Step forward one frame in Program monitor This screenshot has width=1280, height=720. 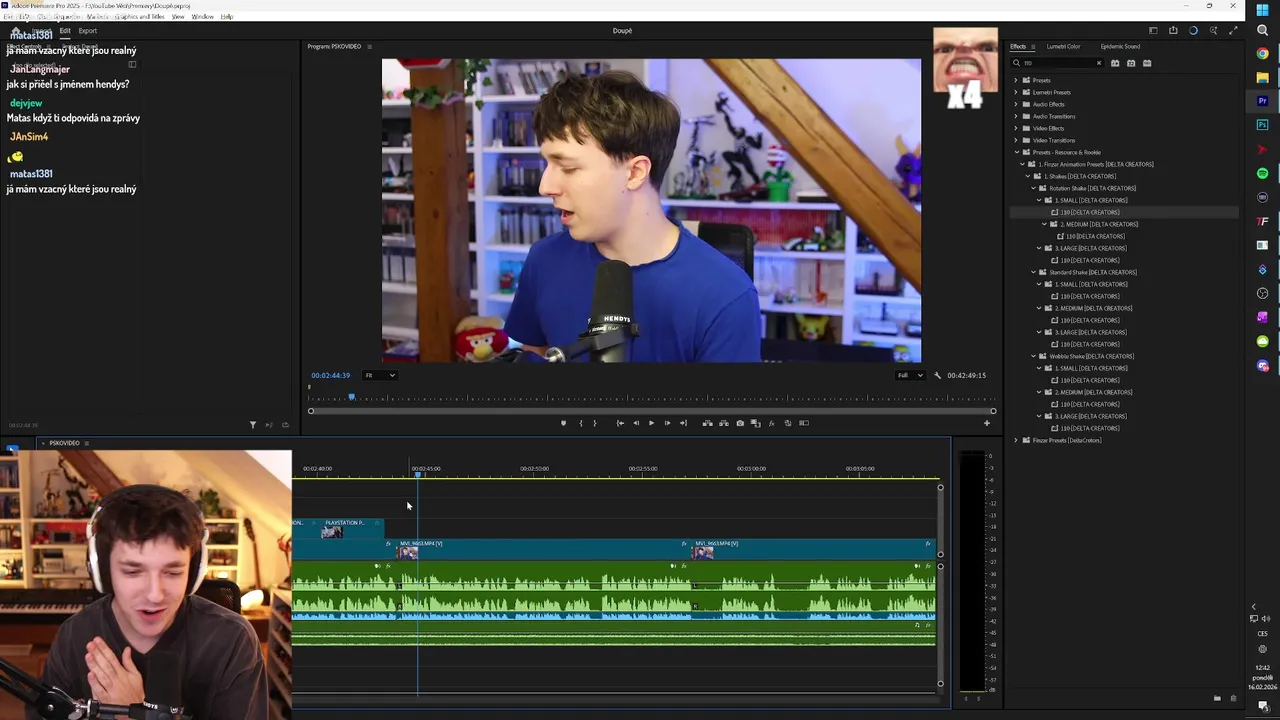coord(667,423)
